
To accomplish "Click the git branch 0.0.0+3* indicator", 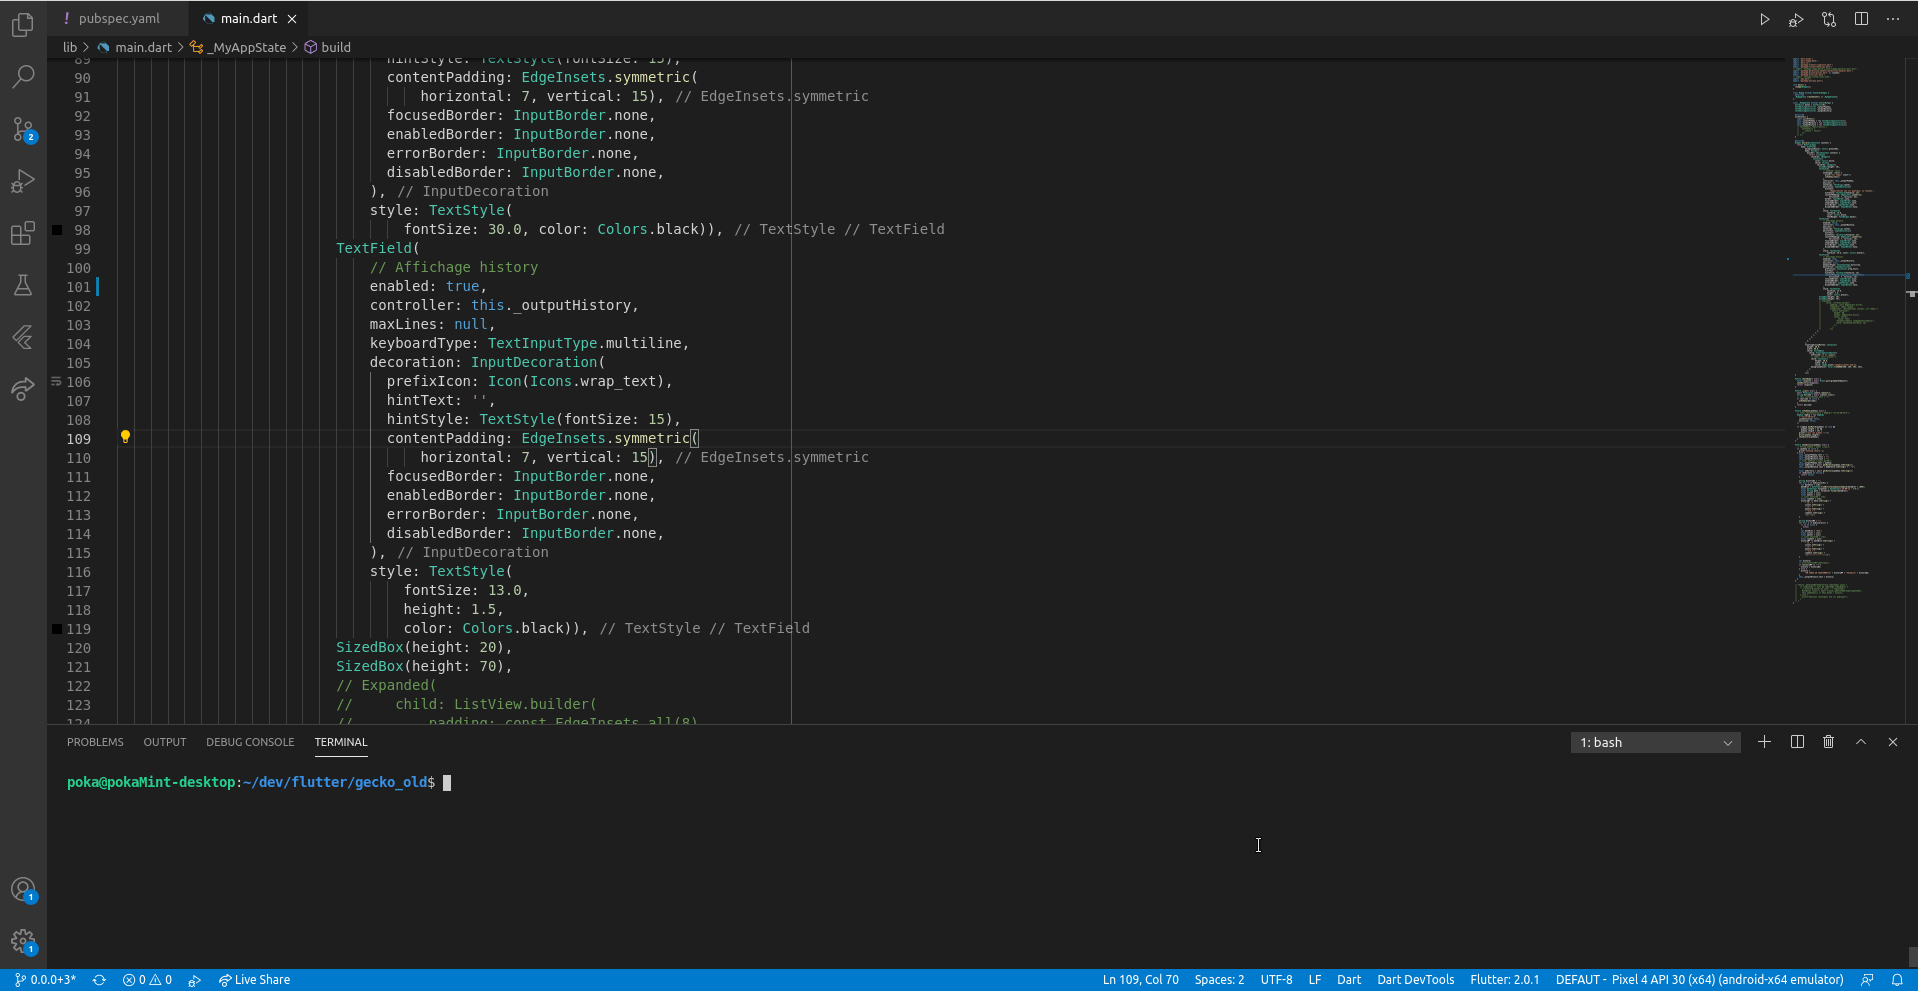I will point(45,980).
